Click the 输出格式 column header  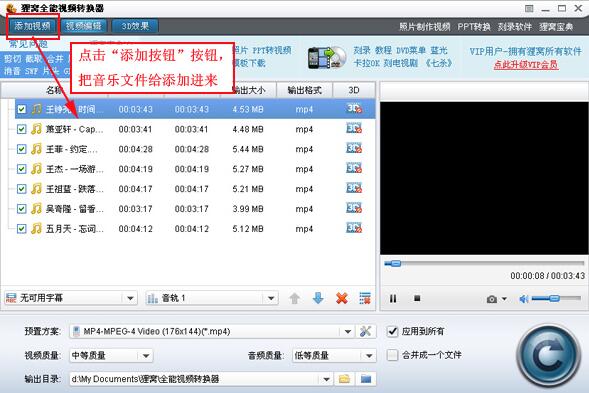(x=305, y=91)
